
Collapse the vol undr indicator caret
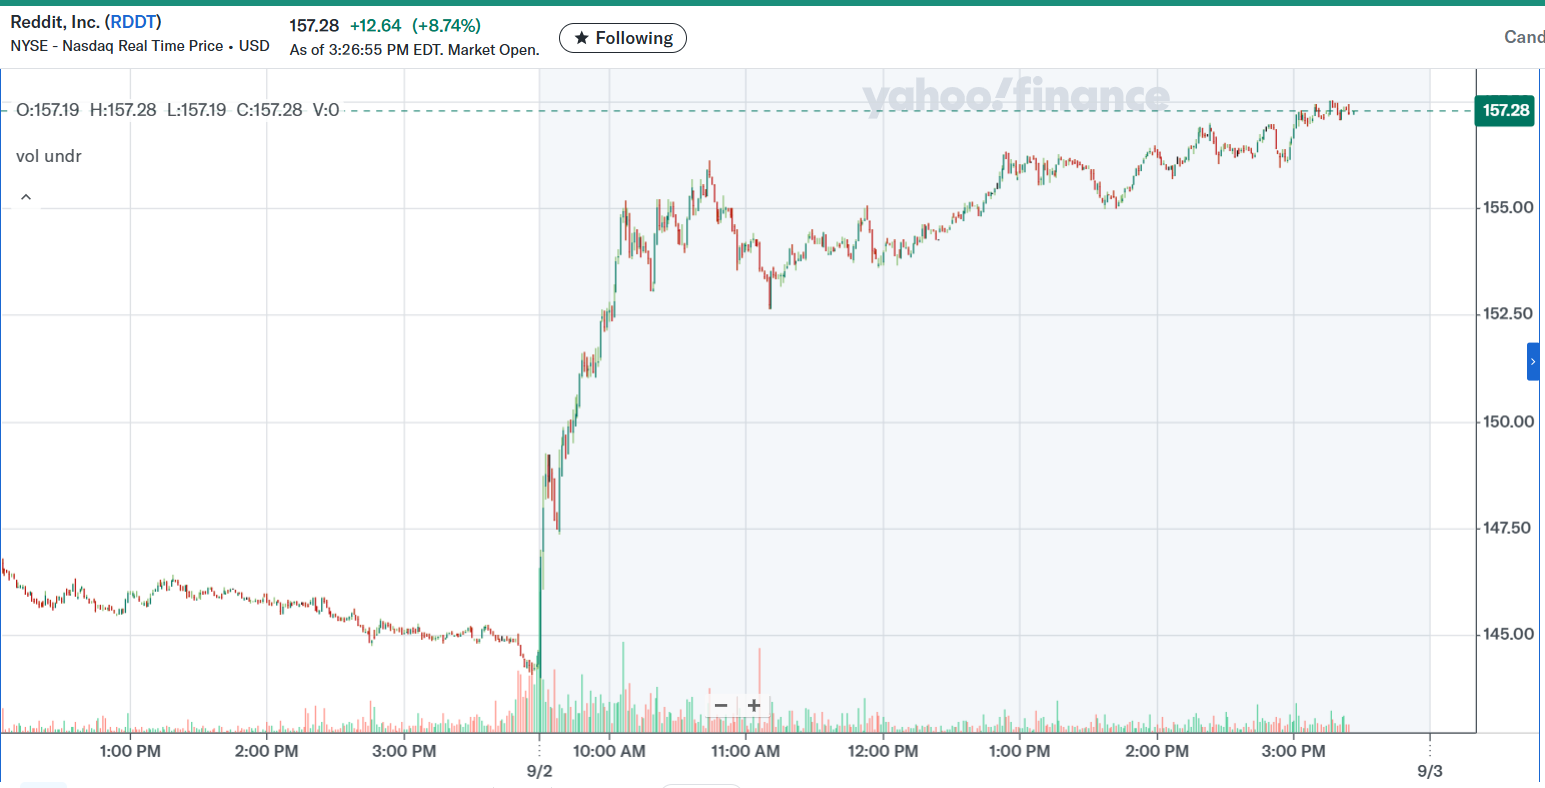click(26, 197)
